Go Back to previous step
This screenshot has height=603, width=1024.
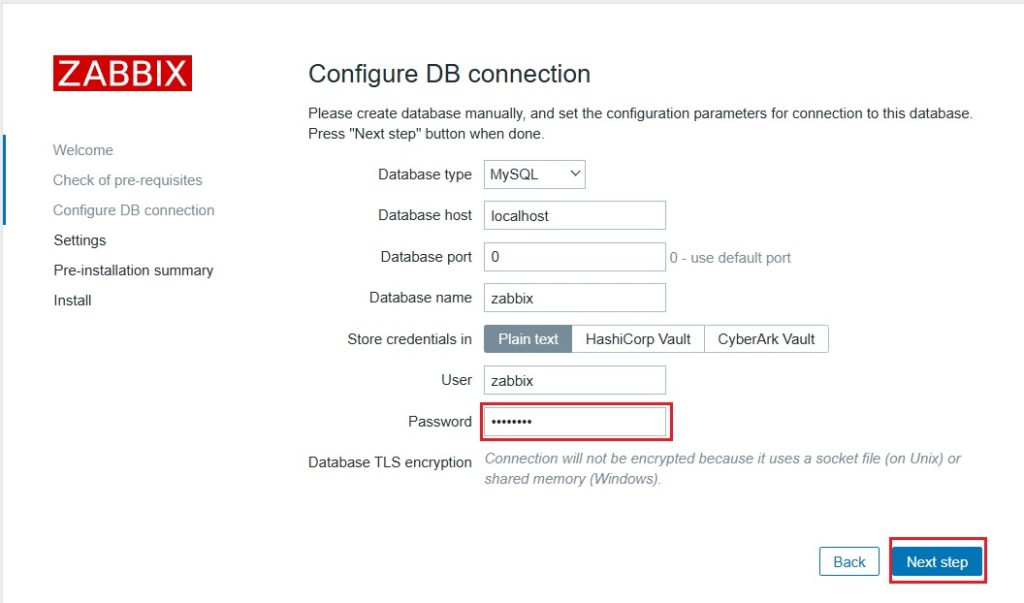tap(849, 562)
